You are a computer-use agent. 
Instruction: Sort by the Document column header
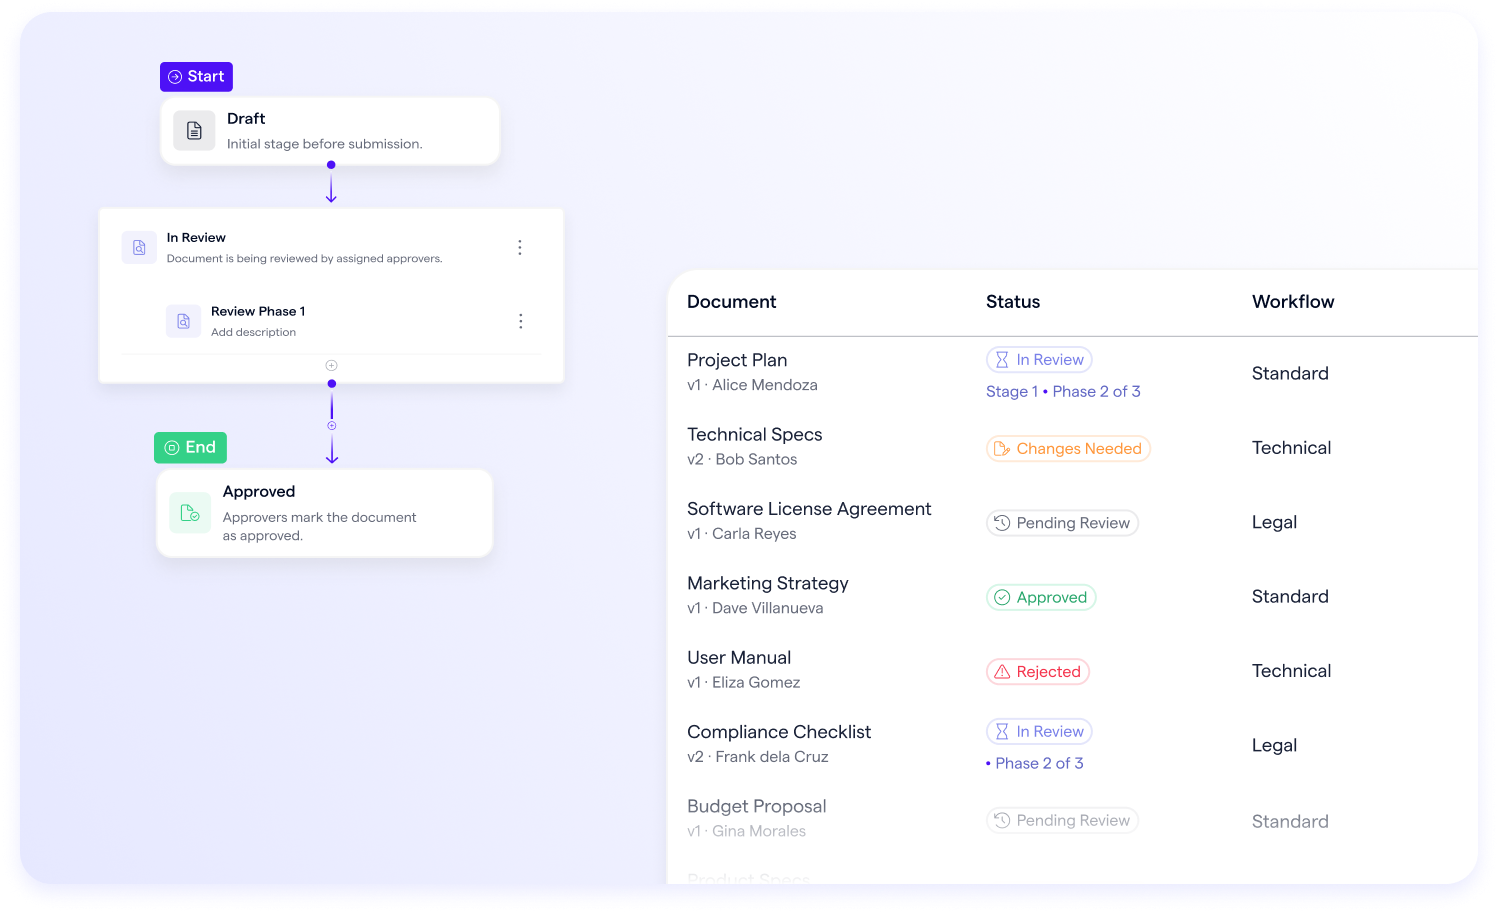click(x=731, y=302)
